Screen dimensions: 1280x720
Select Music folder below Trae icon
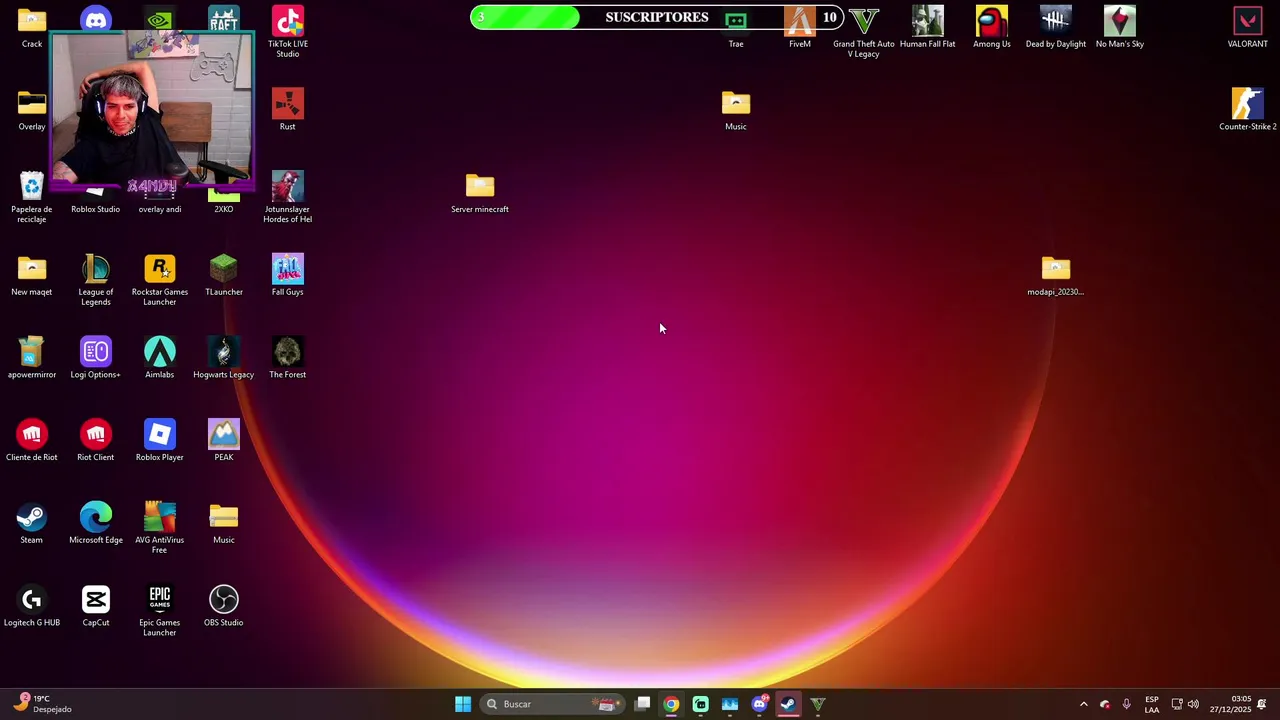point(736,110)
